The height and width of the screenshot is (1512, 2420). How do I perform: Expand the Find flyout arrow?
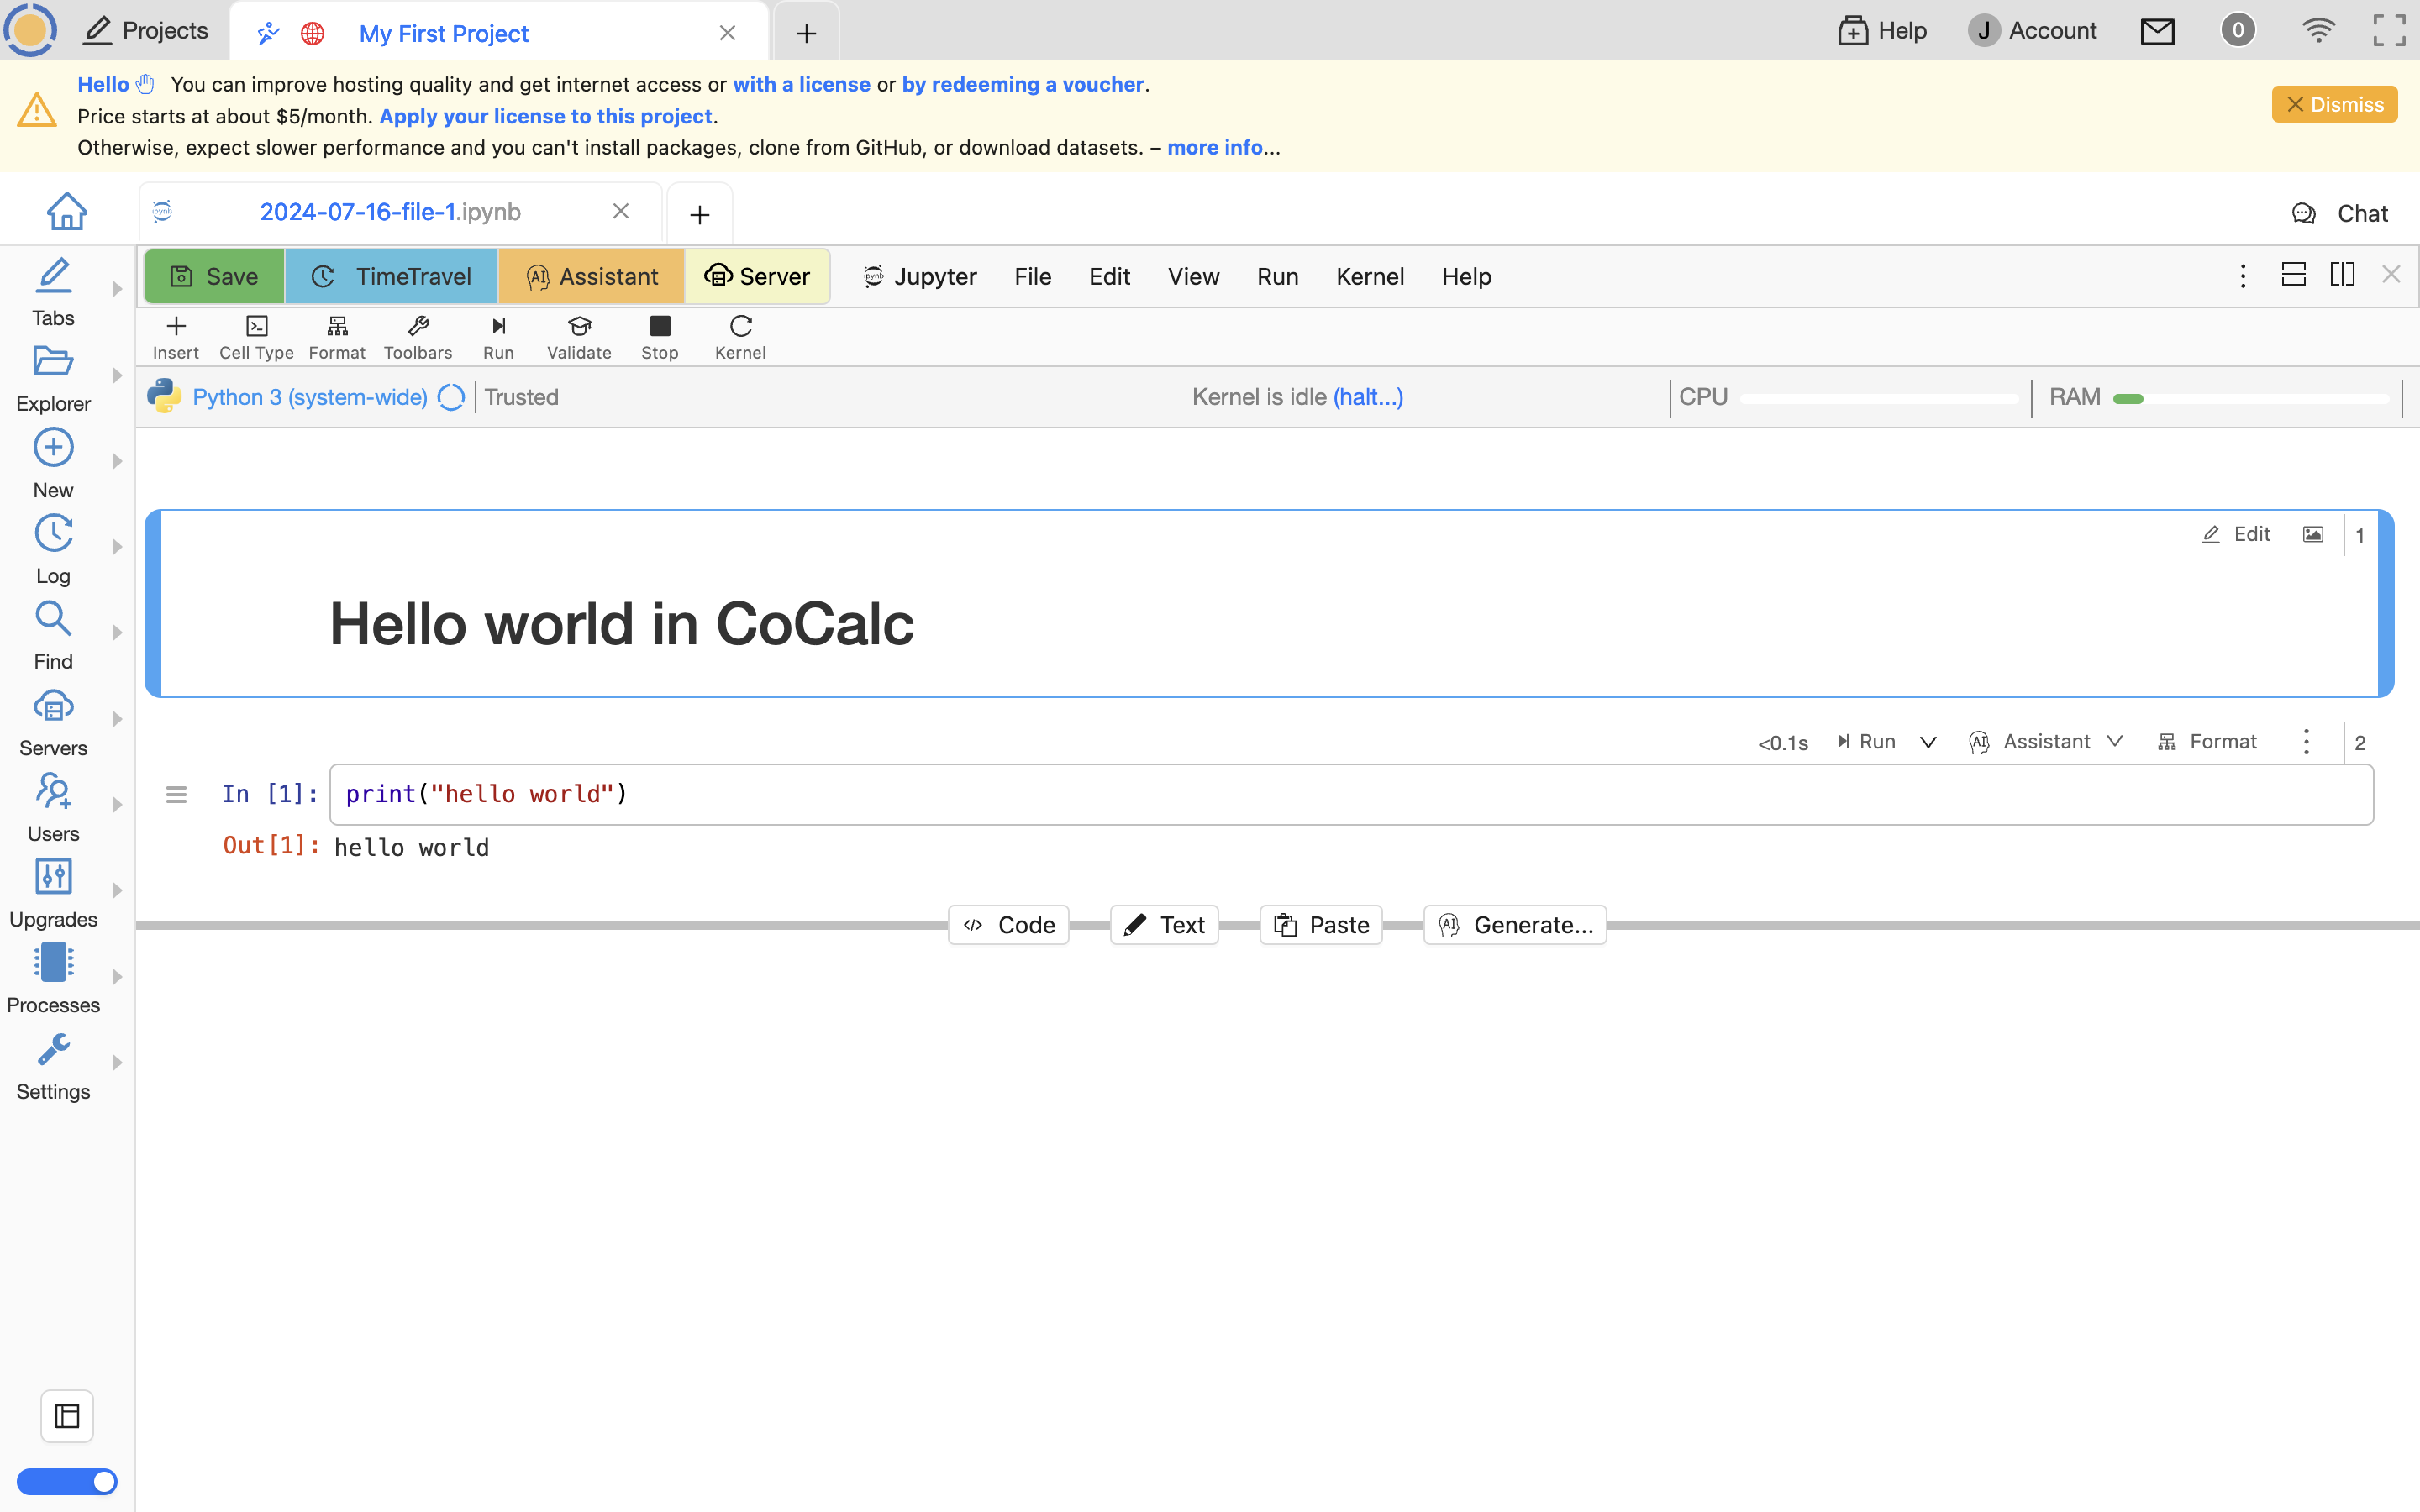[117, 633]
